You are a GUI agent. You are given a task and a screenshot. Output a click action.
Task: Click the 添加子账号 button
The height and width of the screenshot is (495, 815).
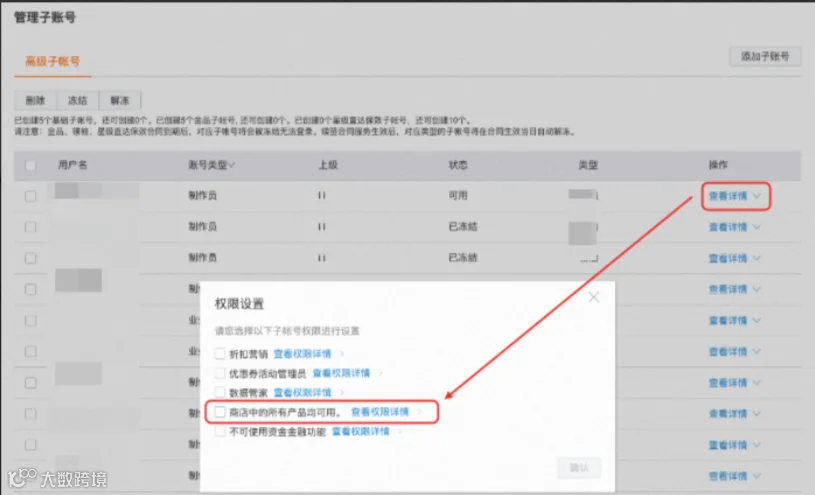click(765, 56)
